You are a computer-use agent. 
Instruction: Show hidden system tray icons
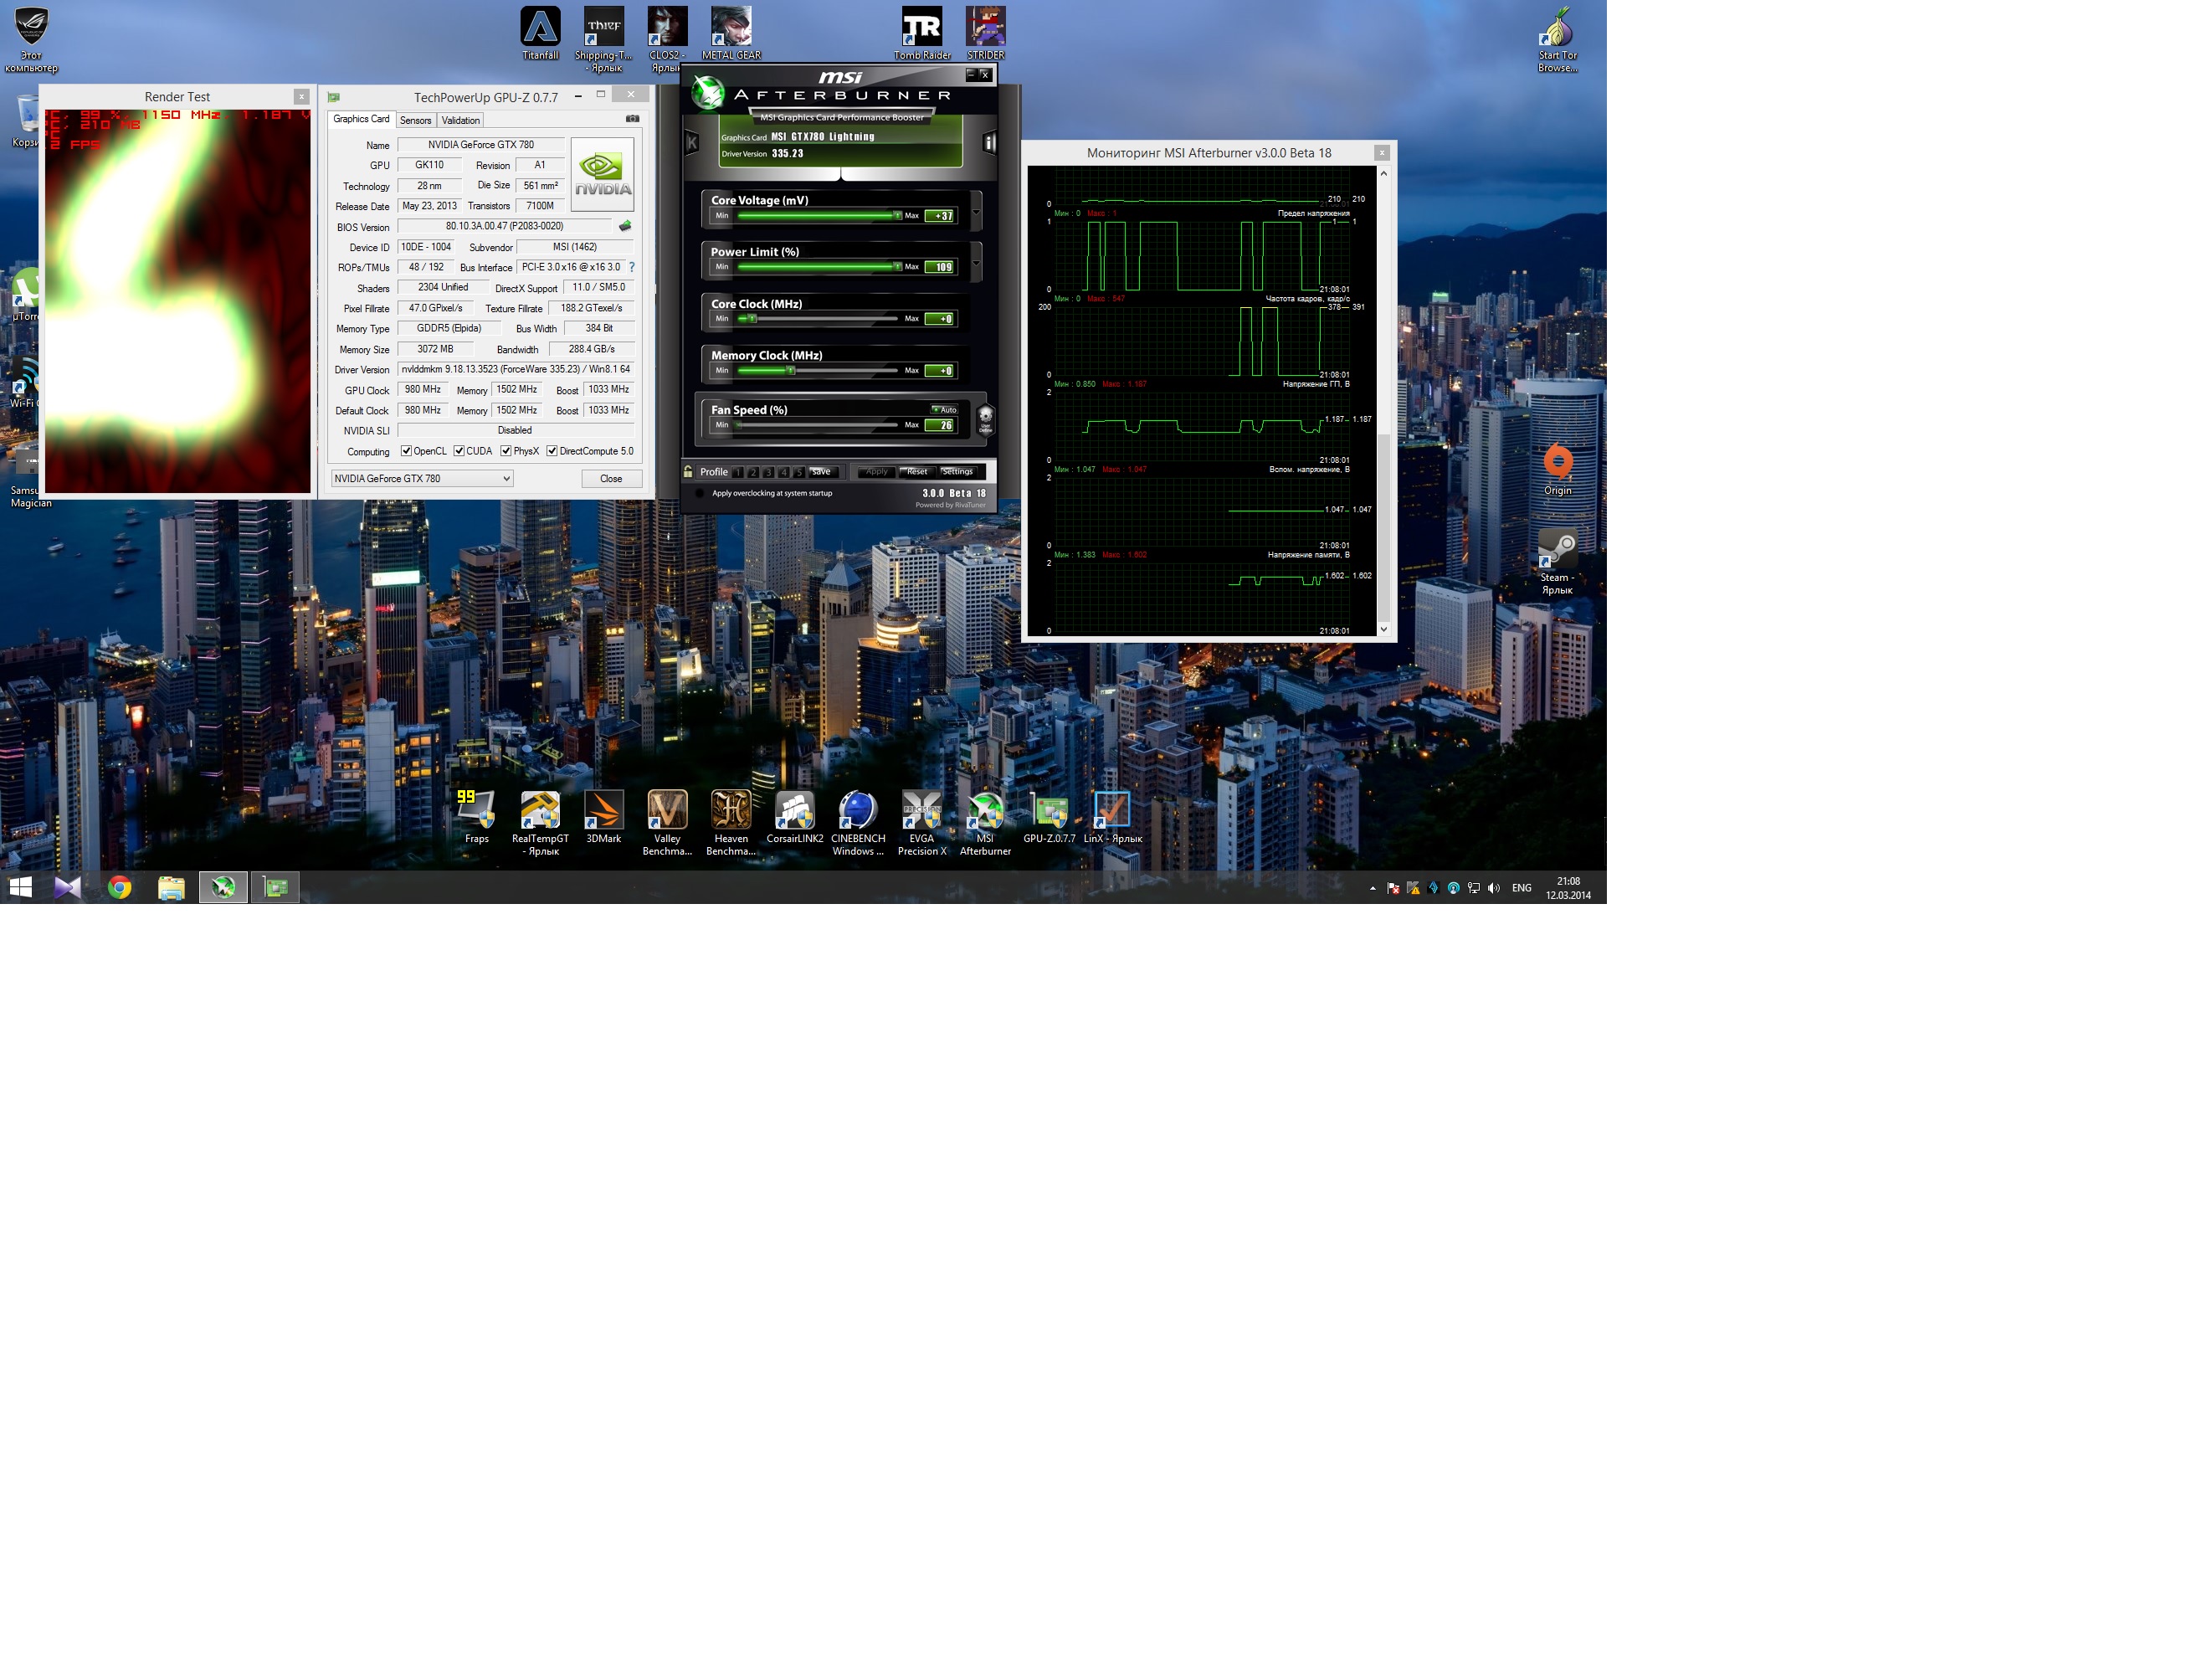pyautogui.click(x=1372, y=888)
